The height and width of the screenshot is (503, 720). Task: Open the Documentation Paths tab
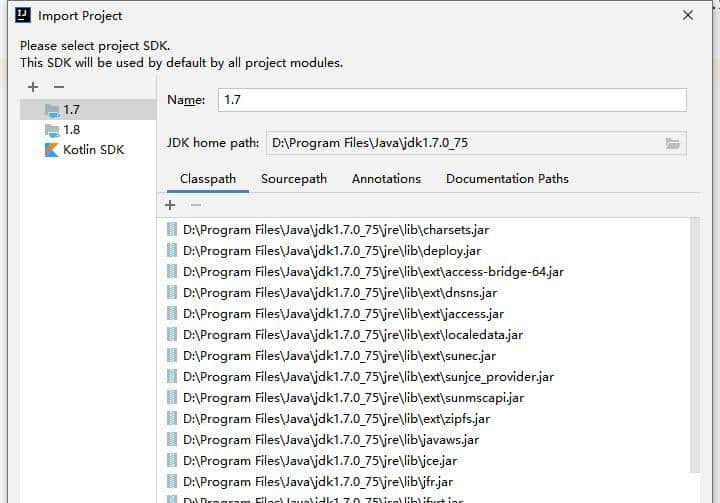(x=507, y=179)
